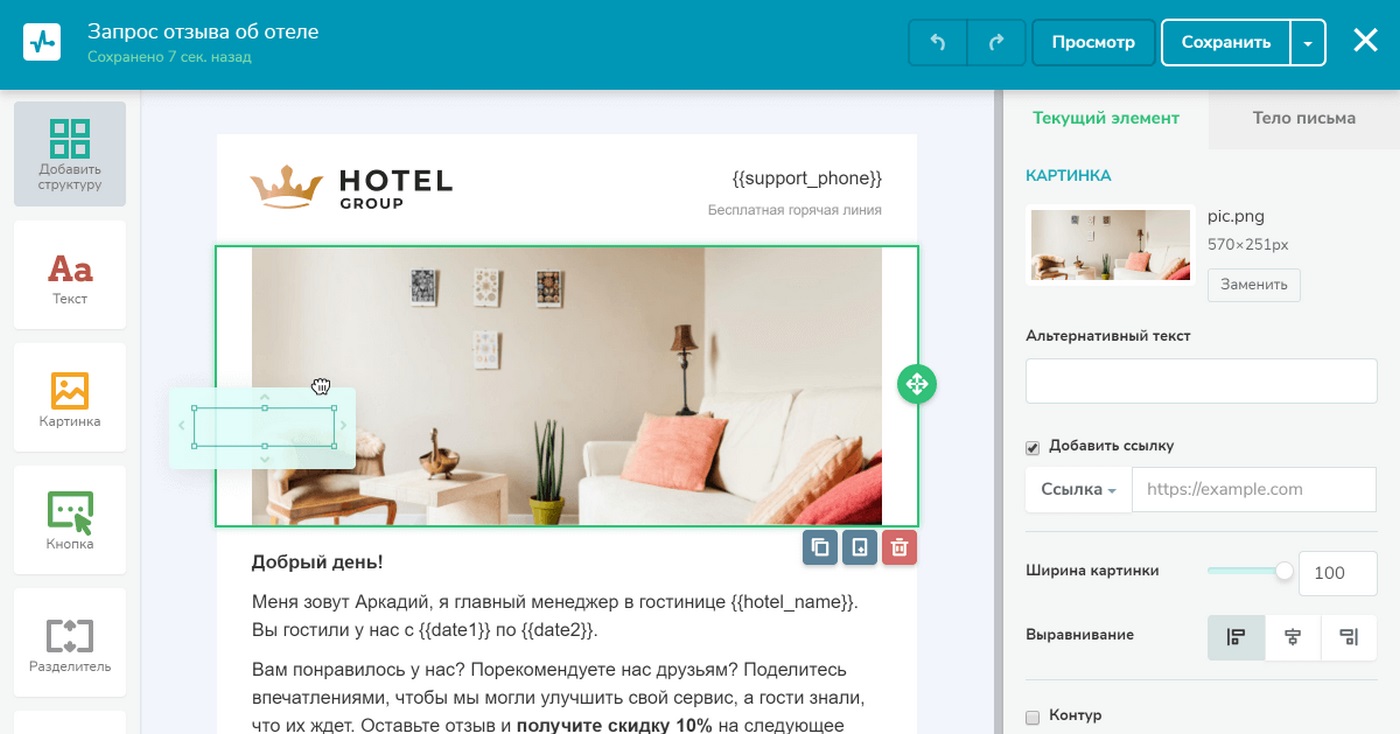This screenshot has width=1400, height=734.
Task: Align the image to the left
Action: click(1236, 637)
